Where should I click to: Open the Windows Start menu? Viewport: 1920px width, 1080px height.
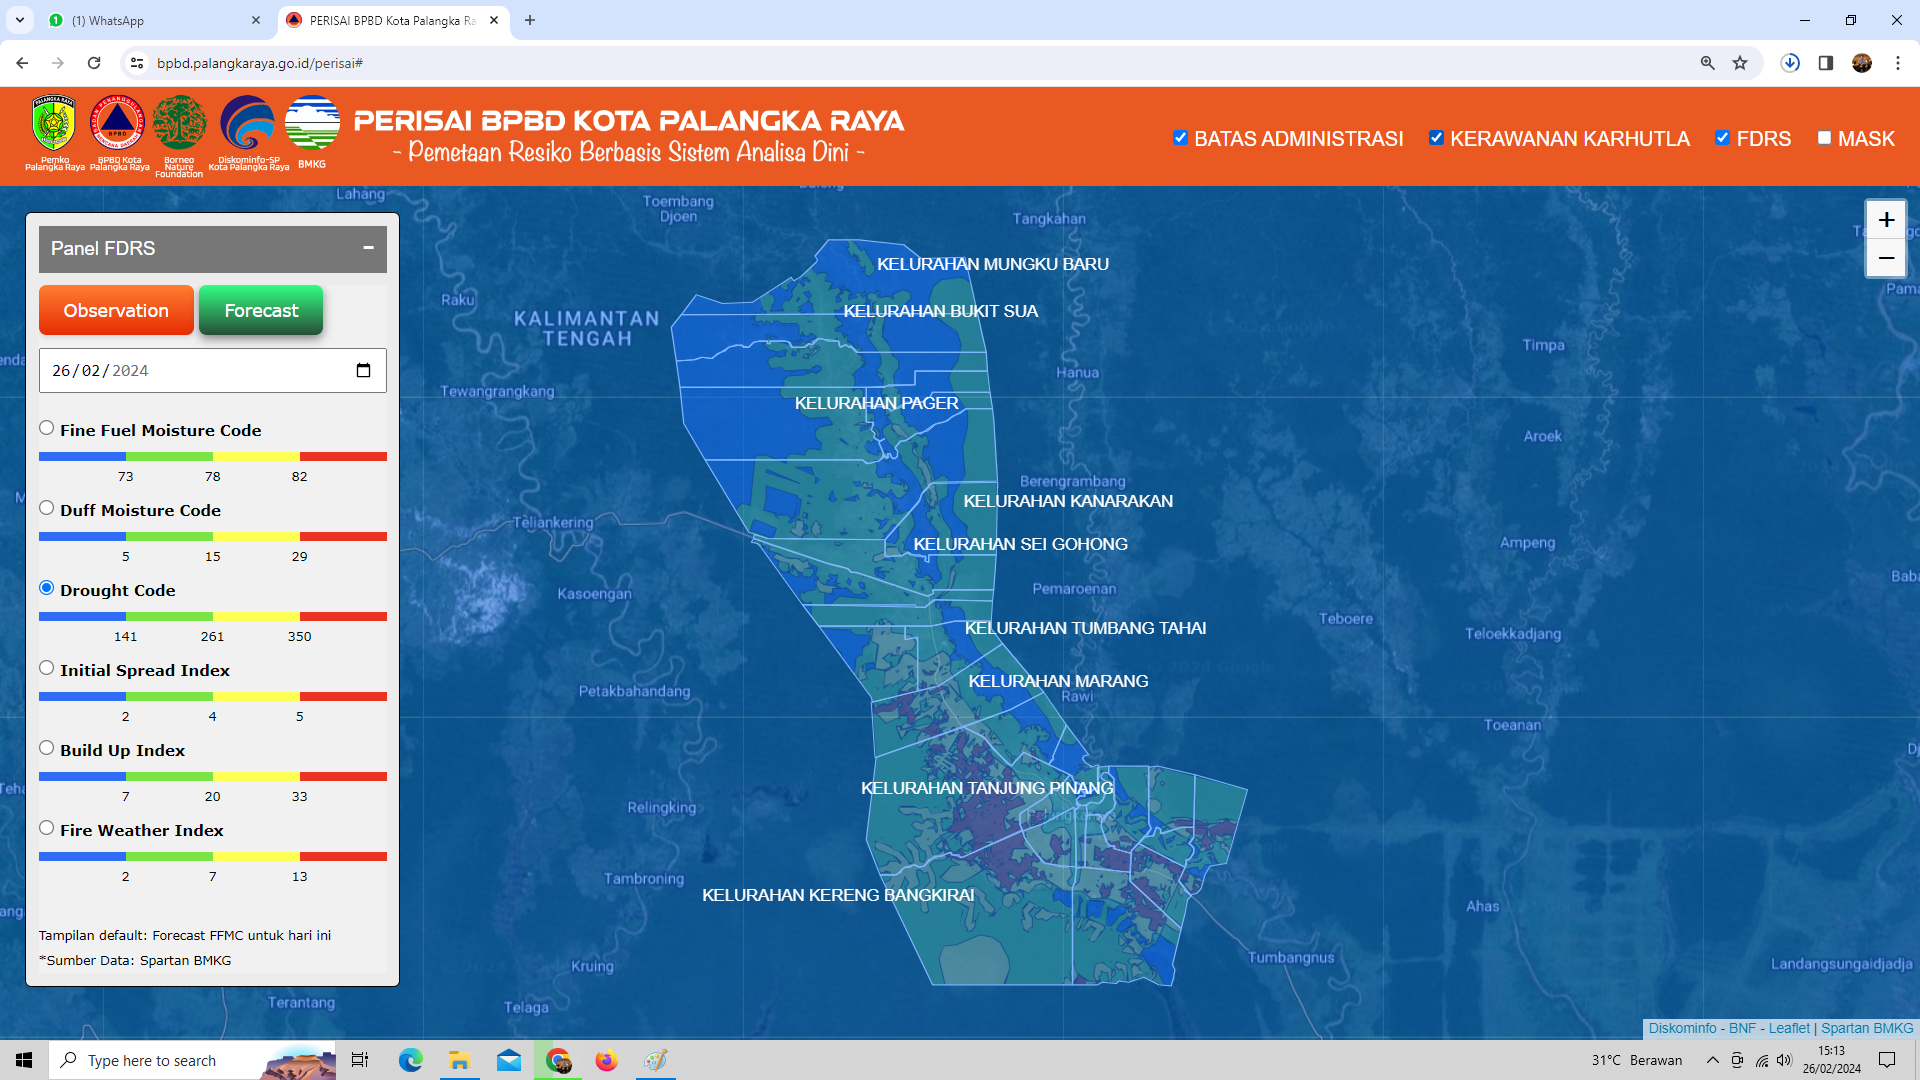click(24, 1060)
